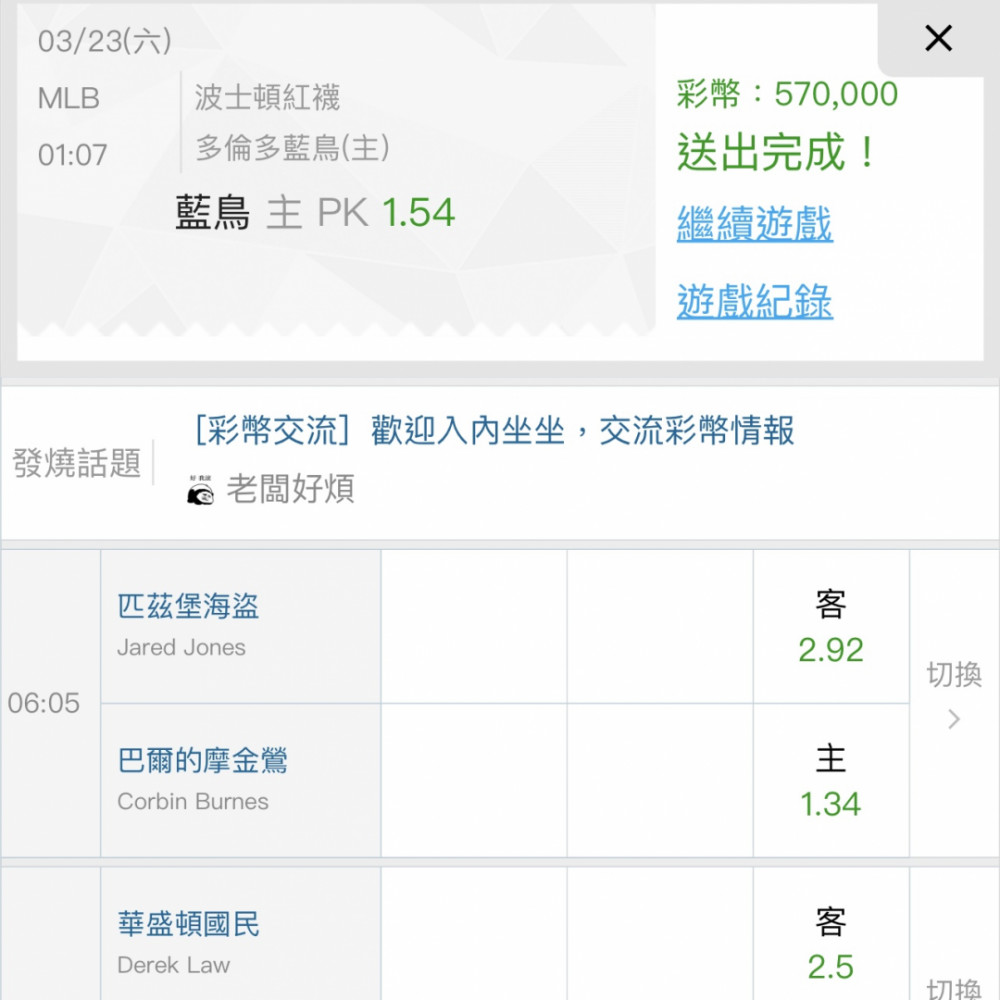Select the 主 1.34 odds for Orioles

pos(830,781)
